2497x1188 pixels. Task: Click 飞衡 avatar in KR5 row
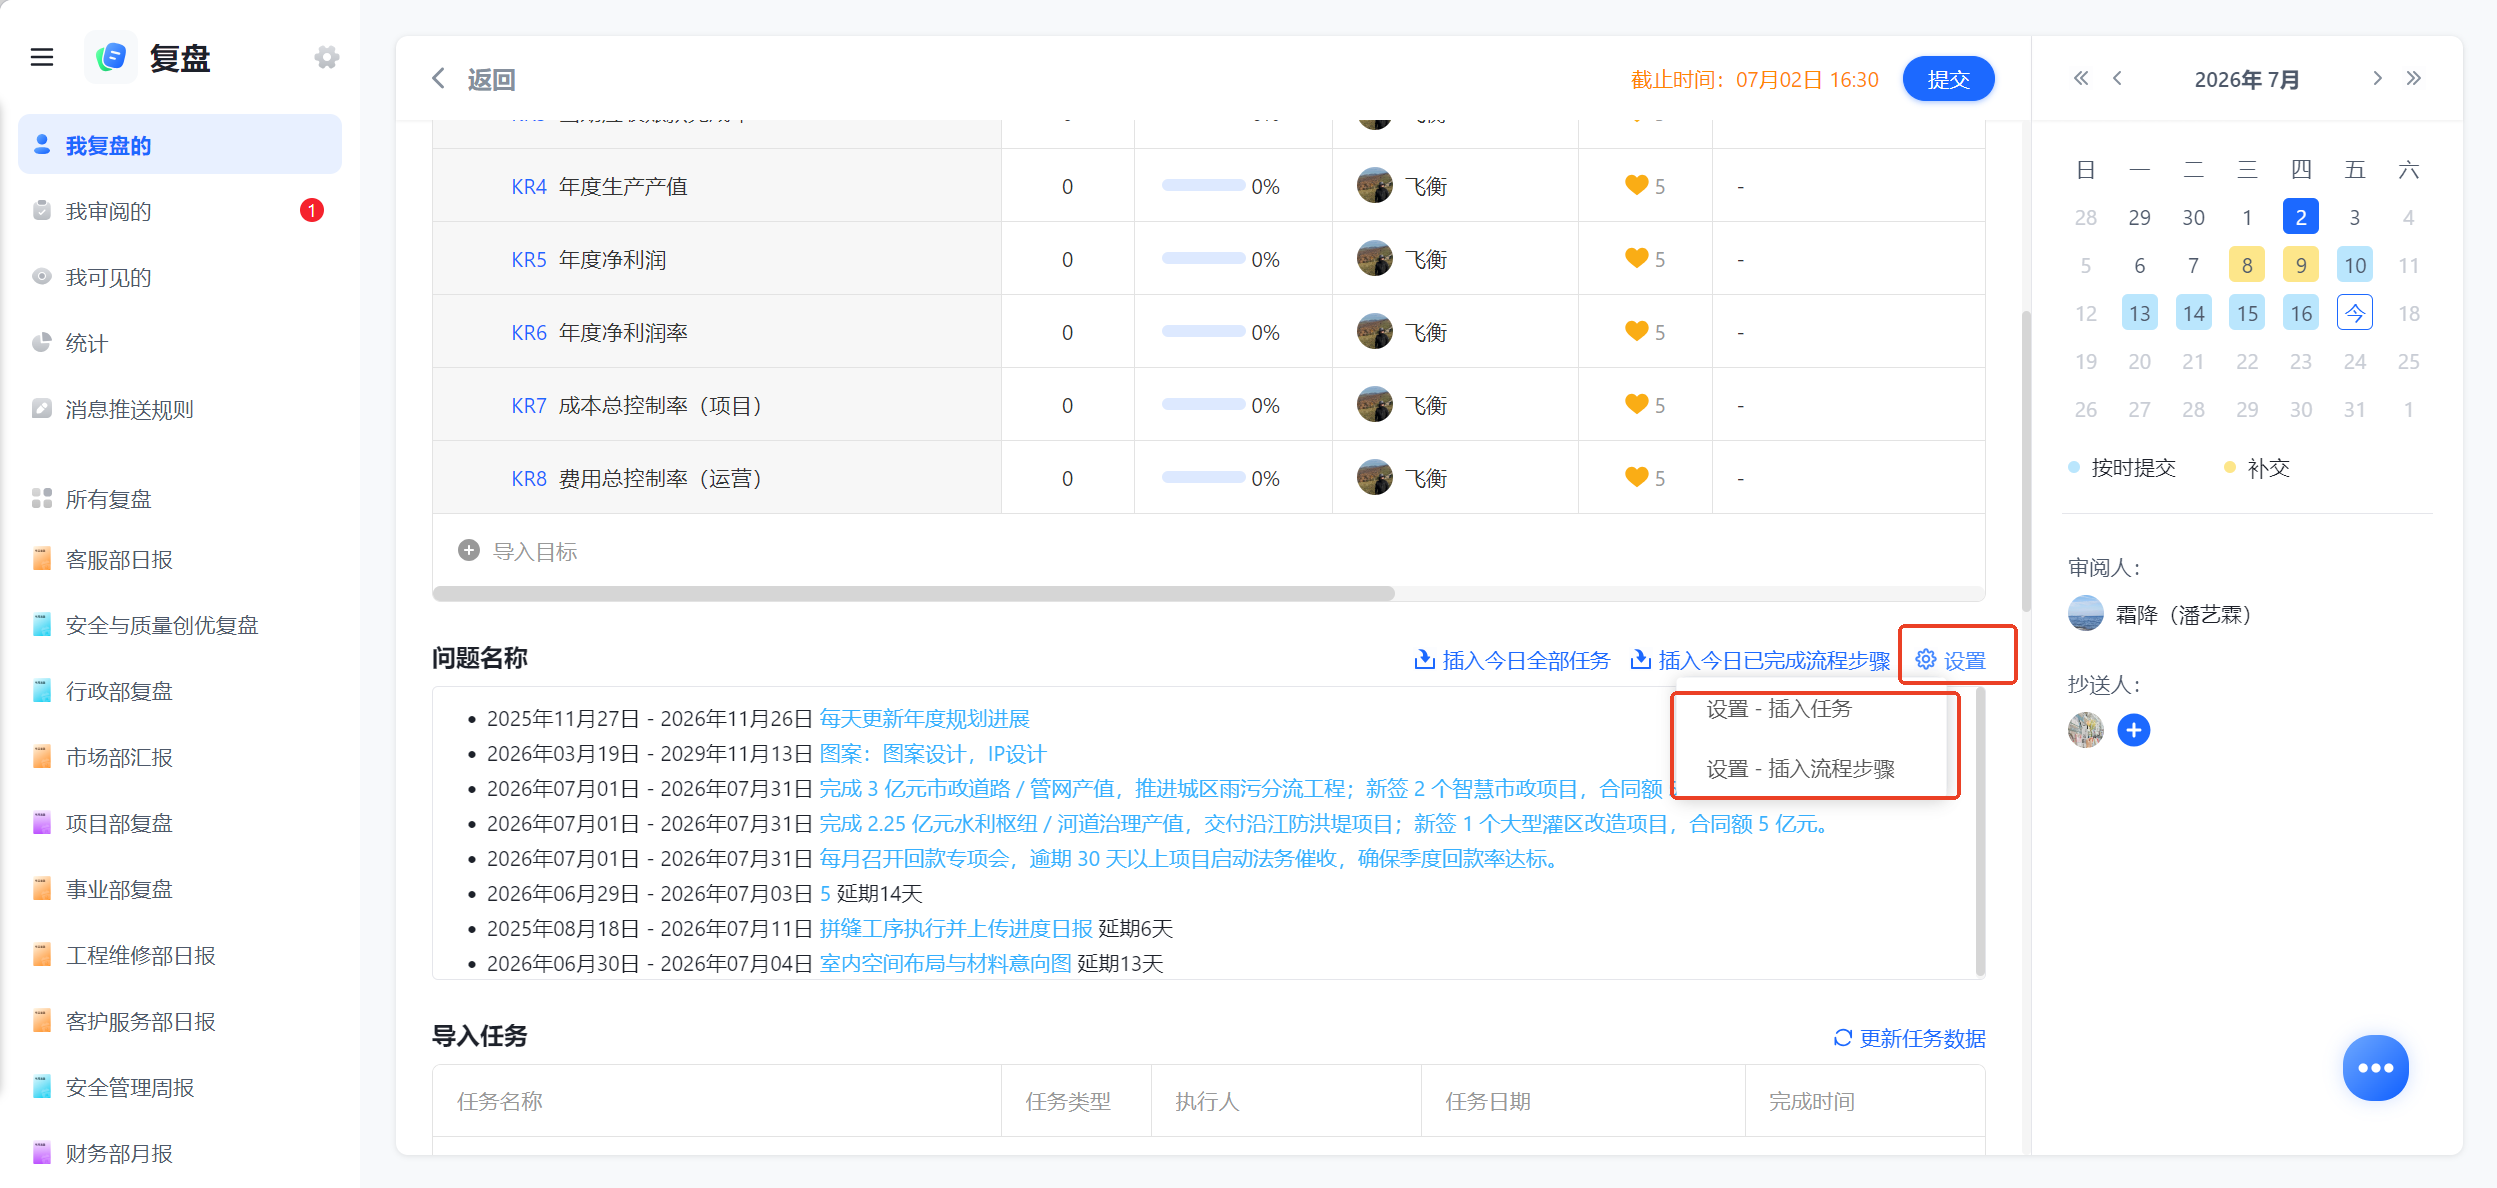[1375, 259]
